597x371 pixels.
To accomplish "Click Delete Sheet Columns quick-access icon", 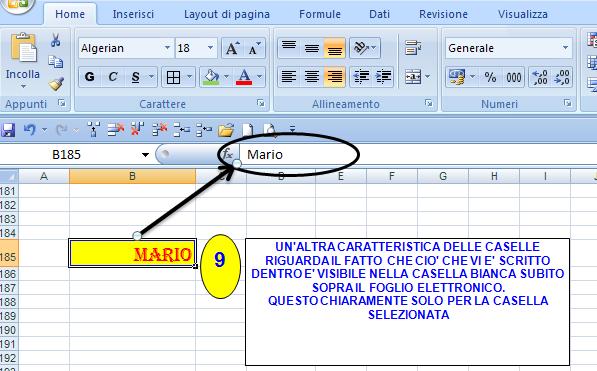I will [137, 130].
